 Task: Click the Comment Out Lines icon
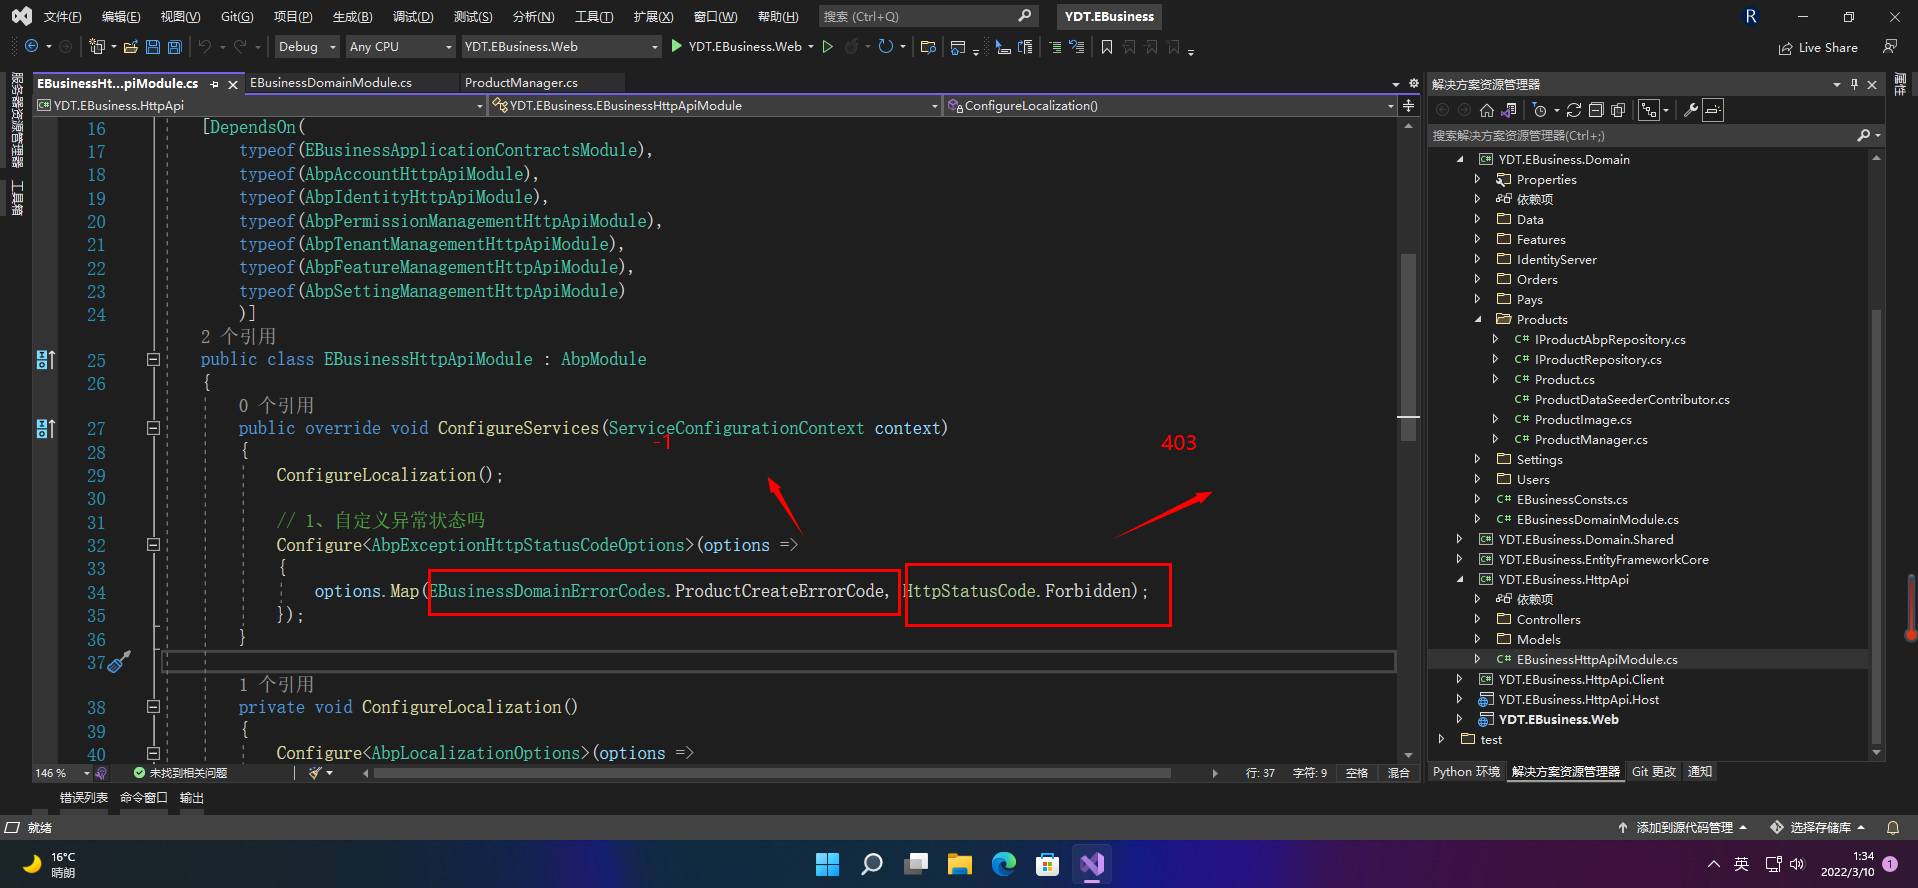point(1055,46)
